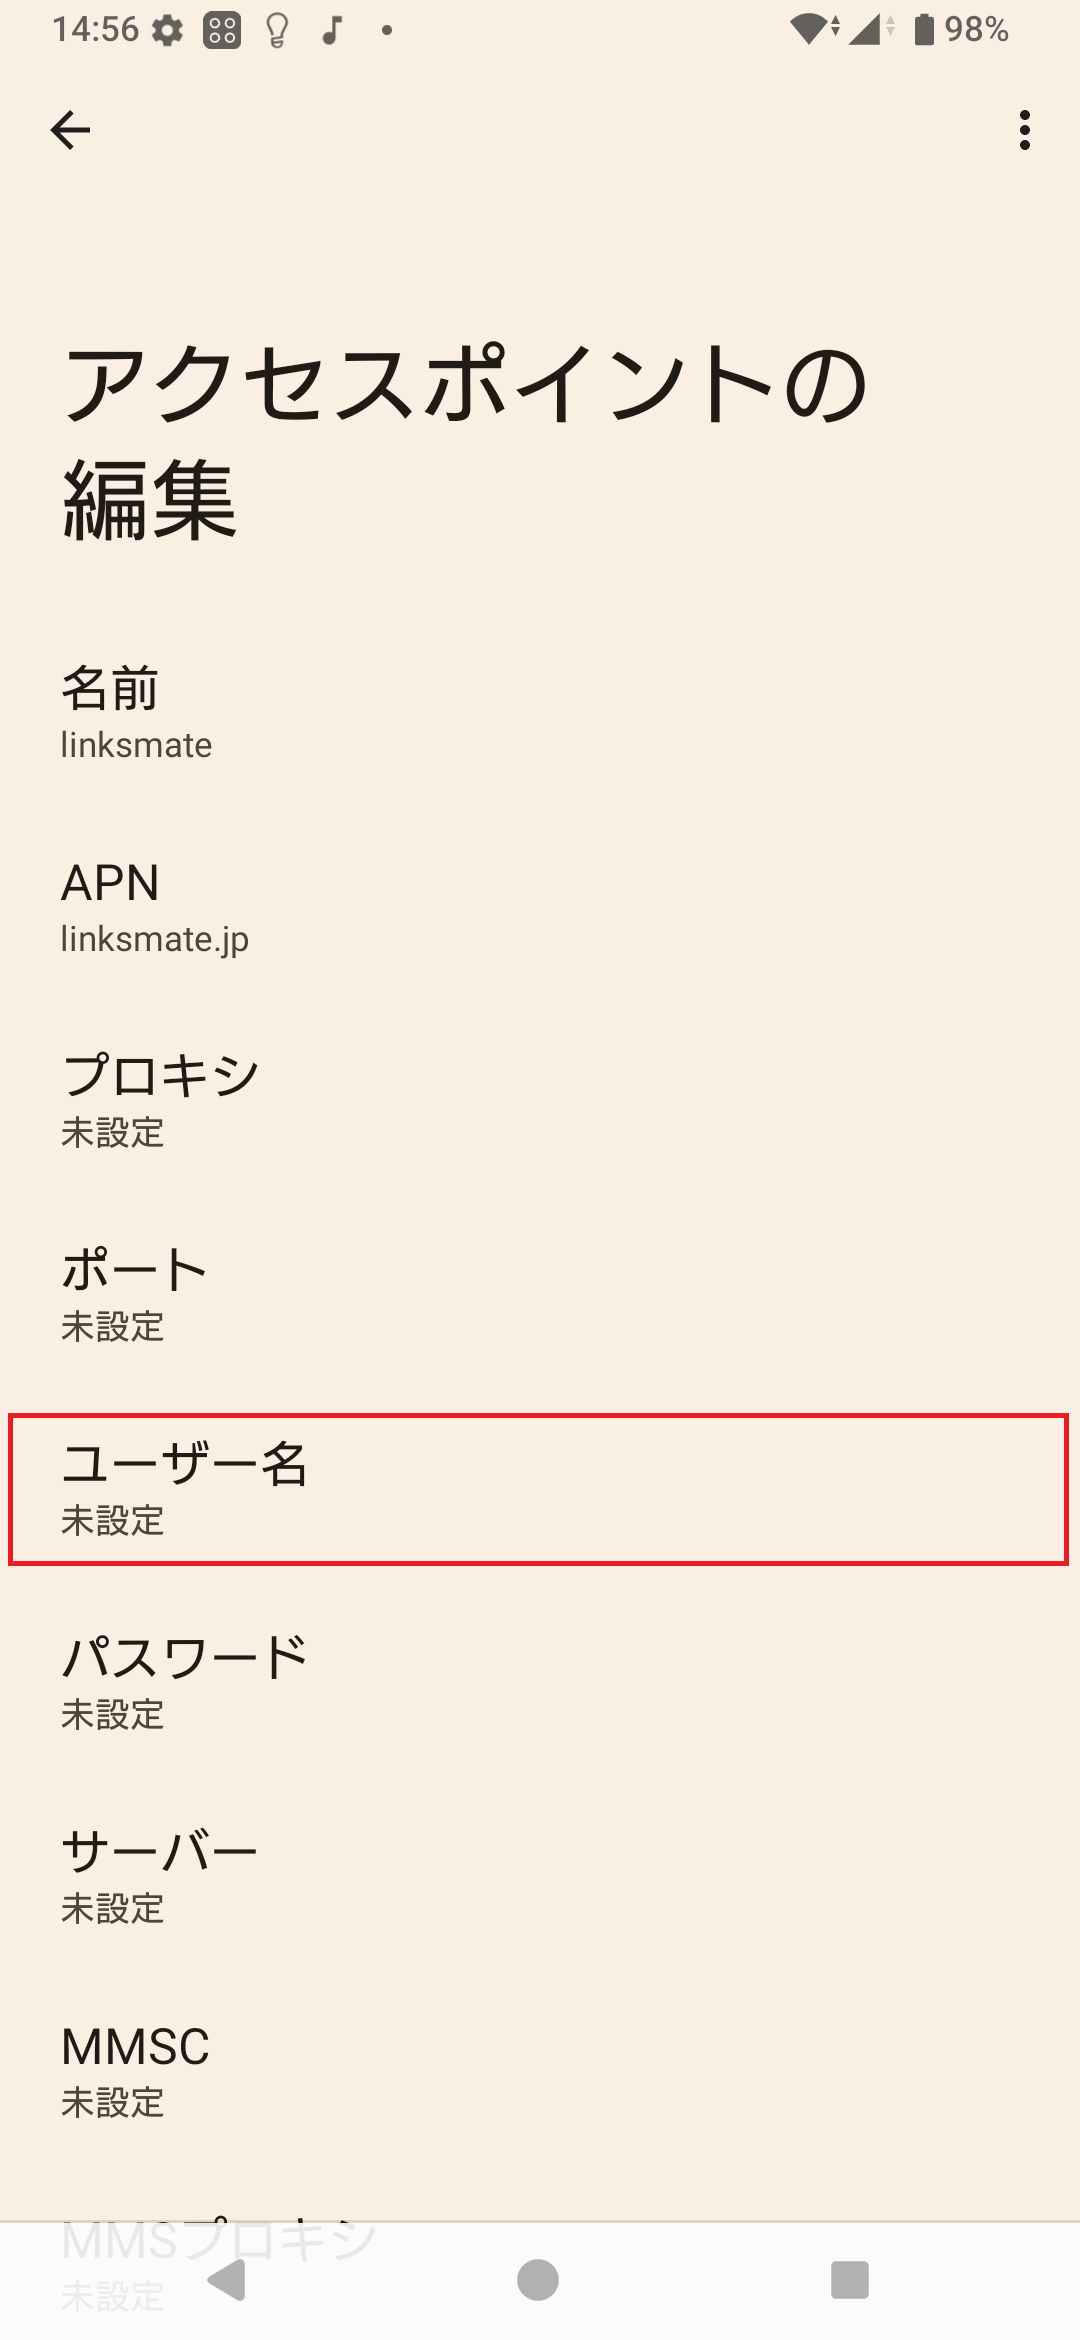Tap the settings gear icon in status bar
The width and height of the screenshot is (1080, 2340).
pos(166,30)
